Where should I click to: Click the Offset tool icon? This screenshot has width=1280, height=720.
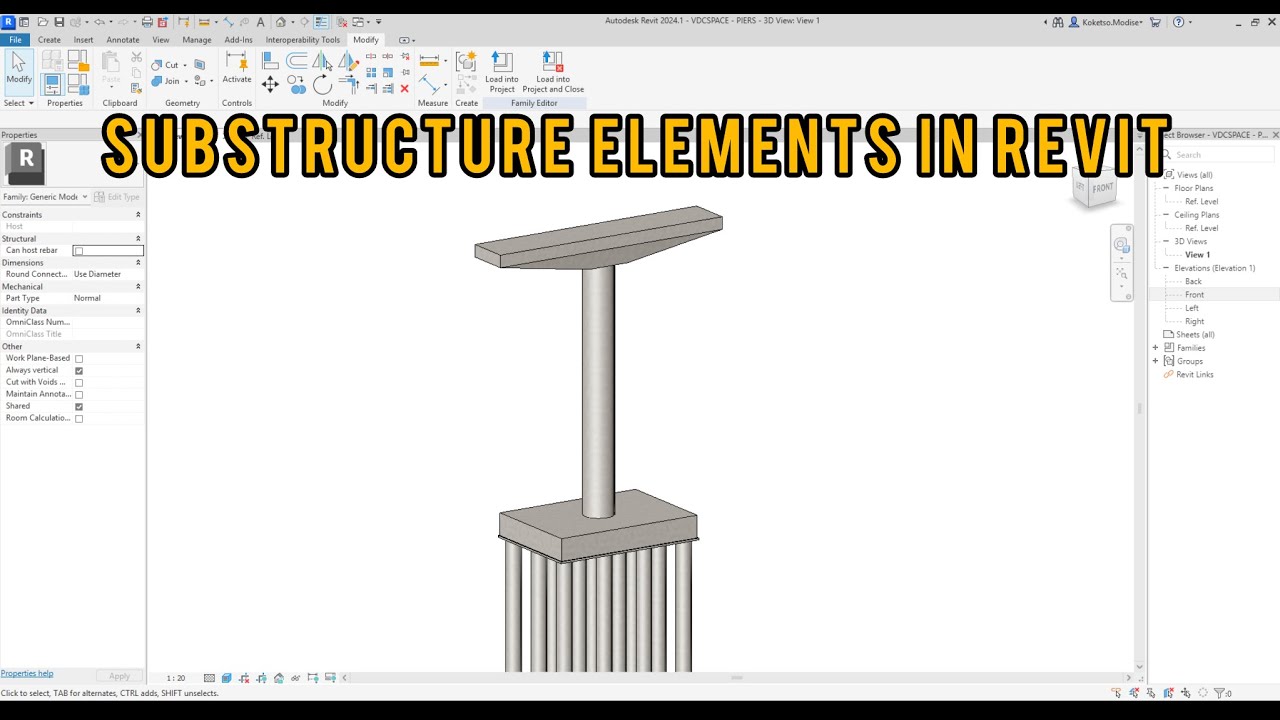coord(296,61)
